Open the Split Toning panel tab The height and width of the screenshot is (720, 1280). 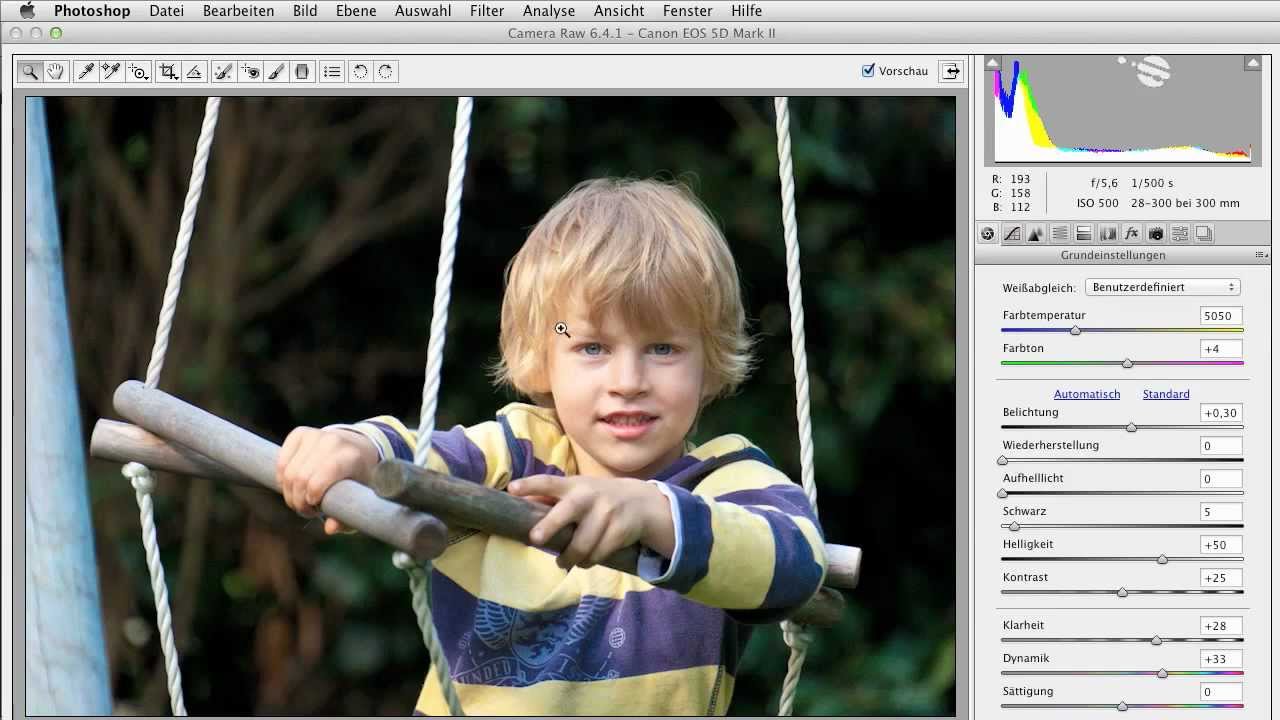click(x=1084, y=233)
